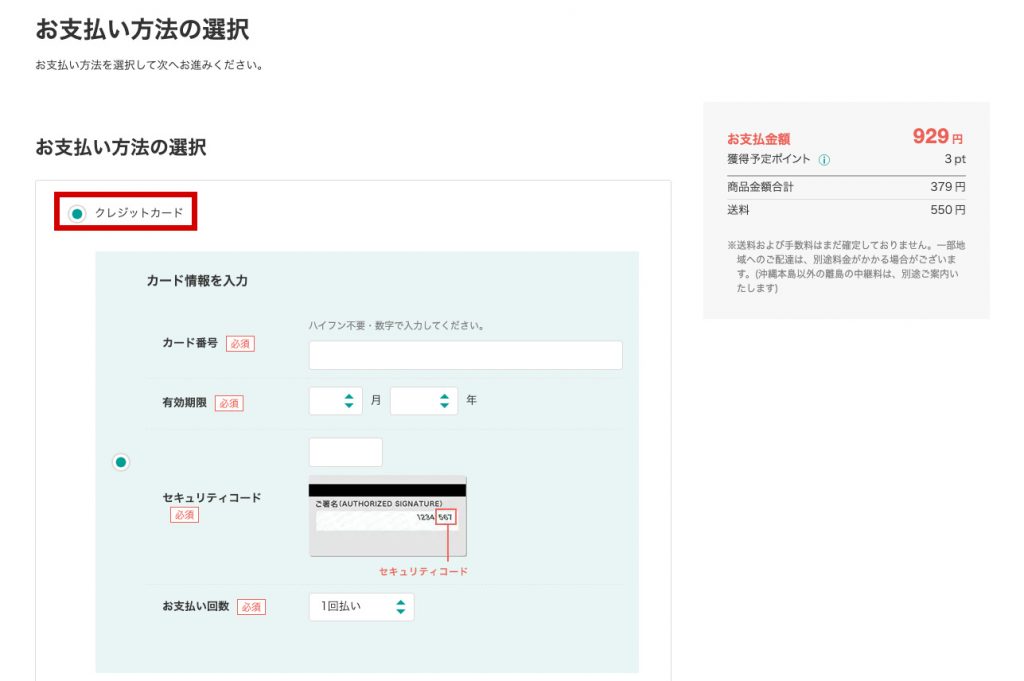
Task: Click the 必須 badge next to 有効期限
Action: (229, 403)
